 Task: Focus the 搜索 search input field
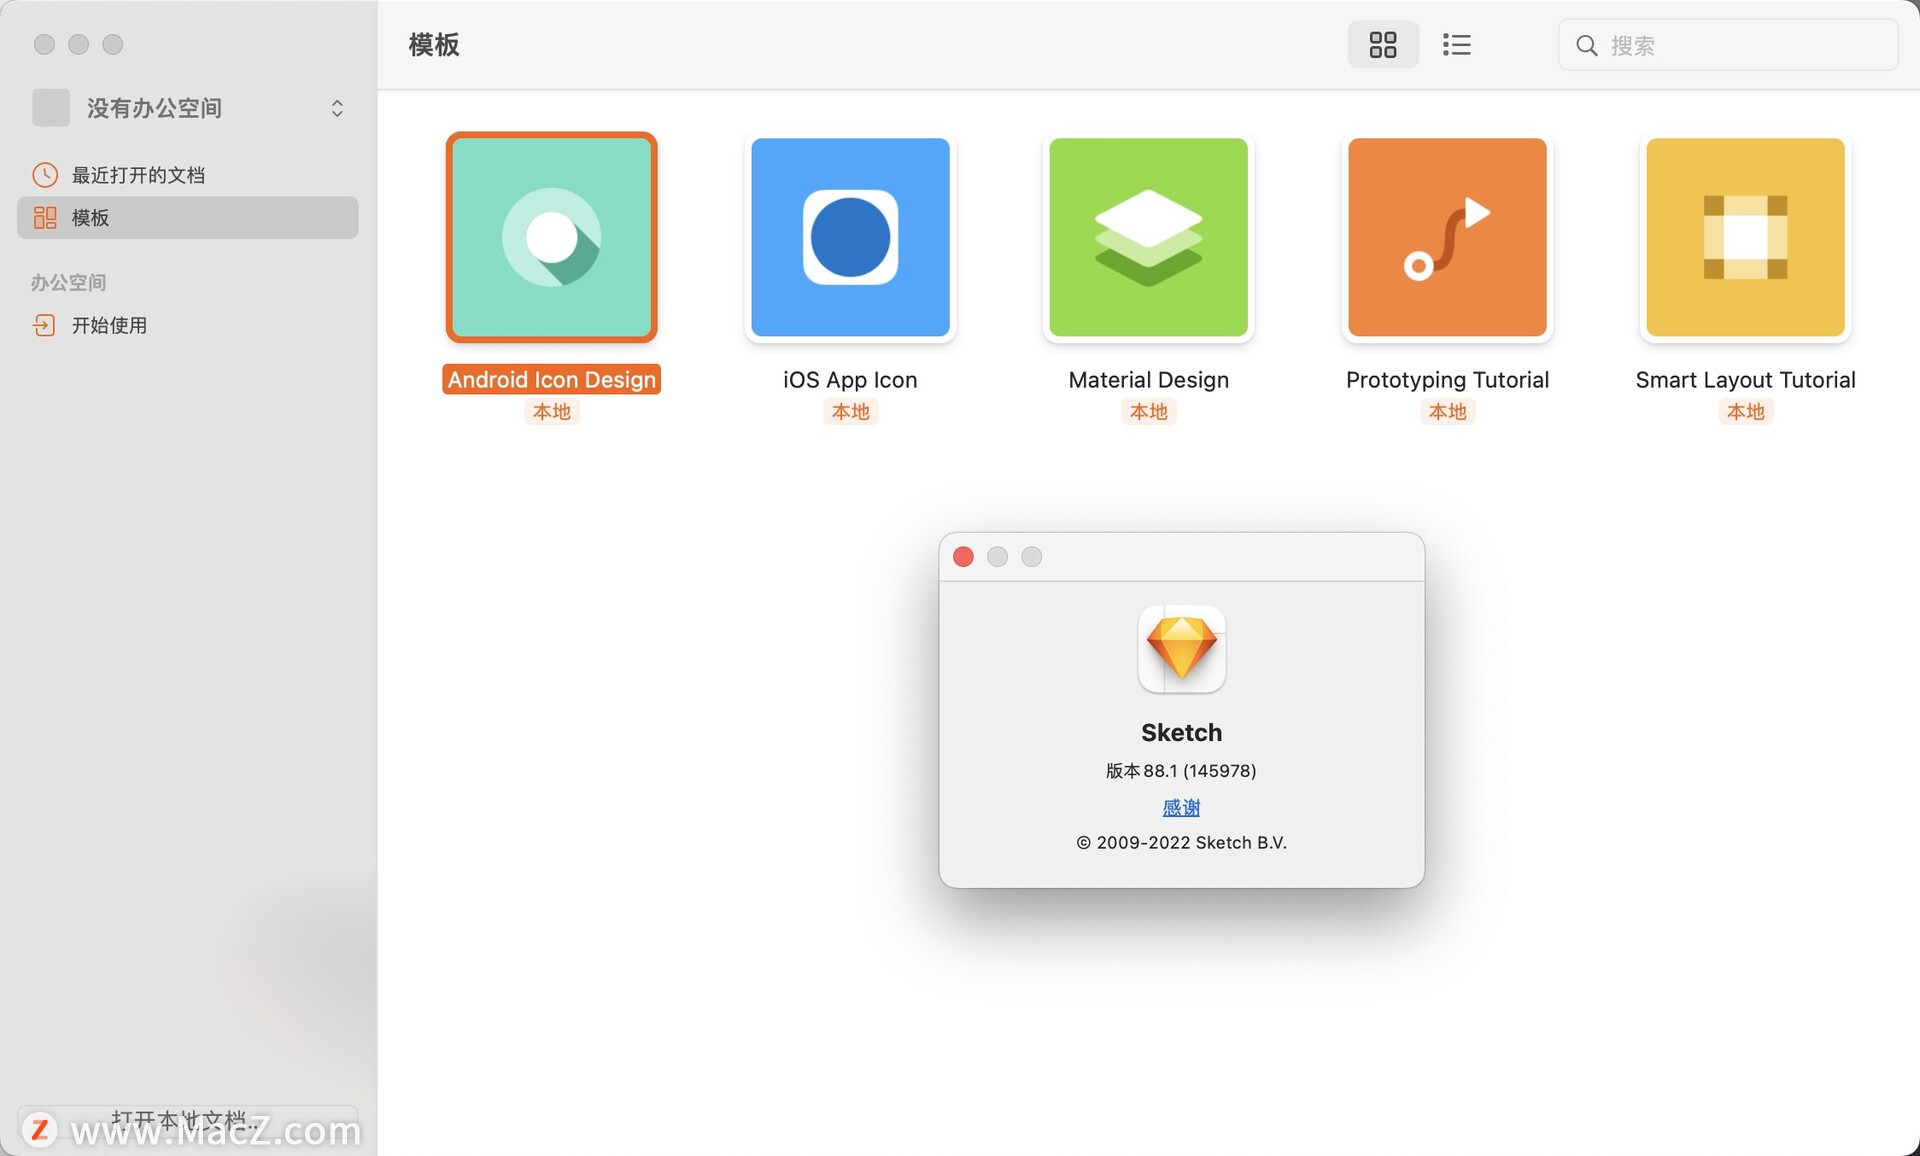[x=1728, y=45]
